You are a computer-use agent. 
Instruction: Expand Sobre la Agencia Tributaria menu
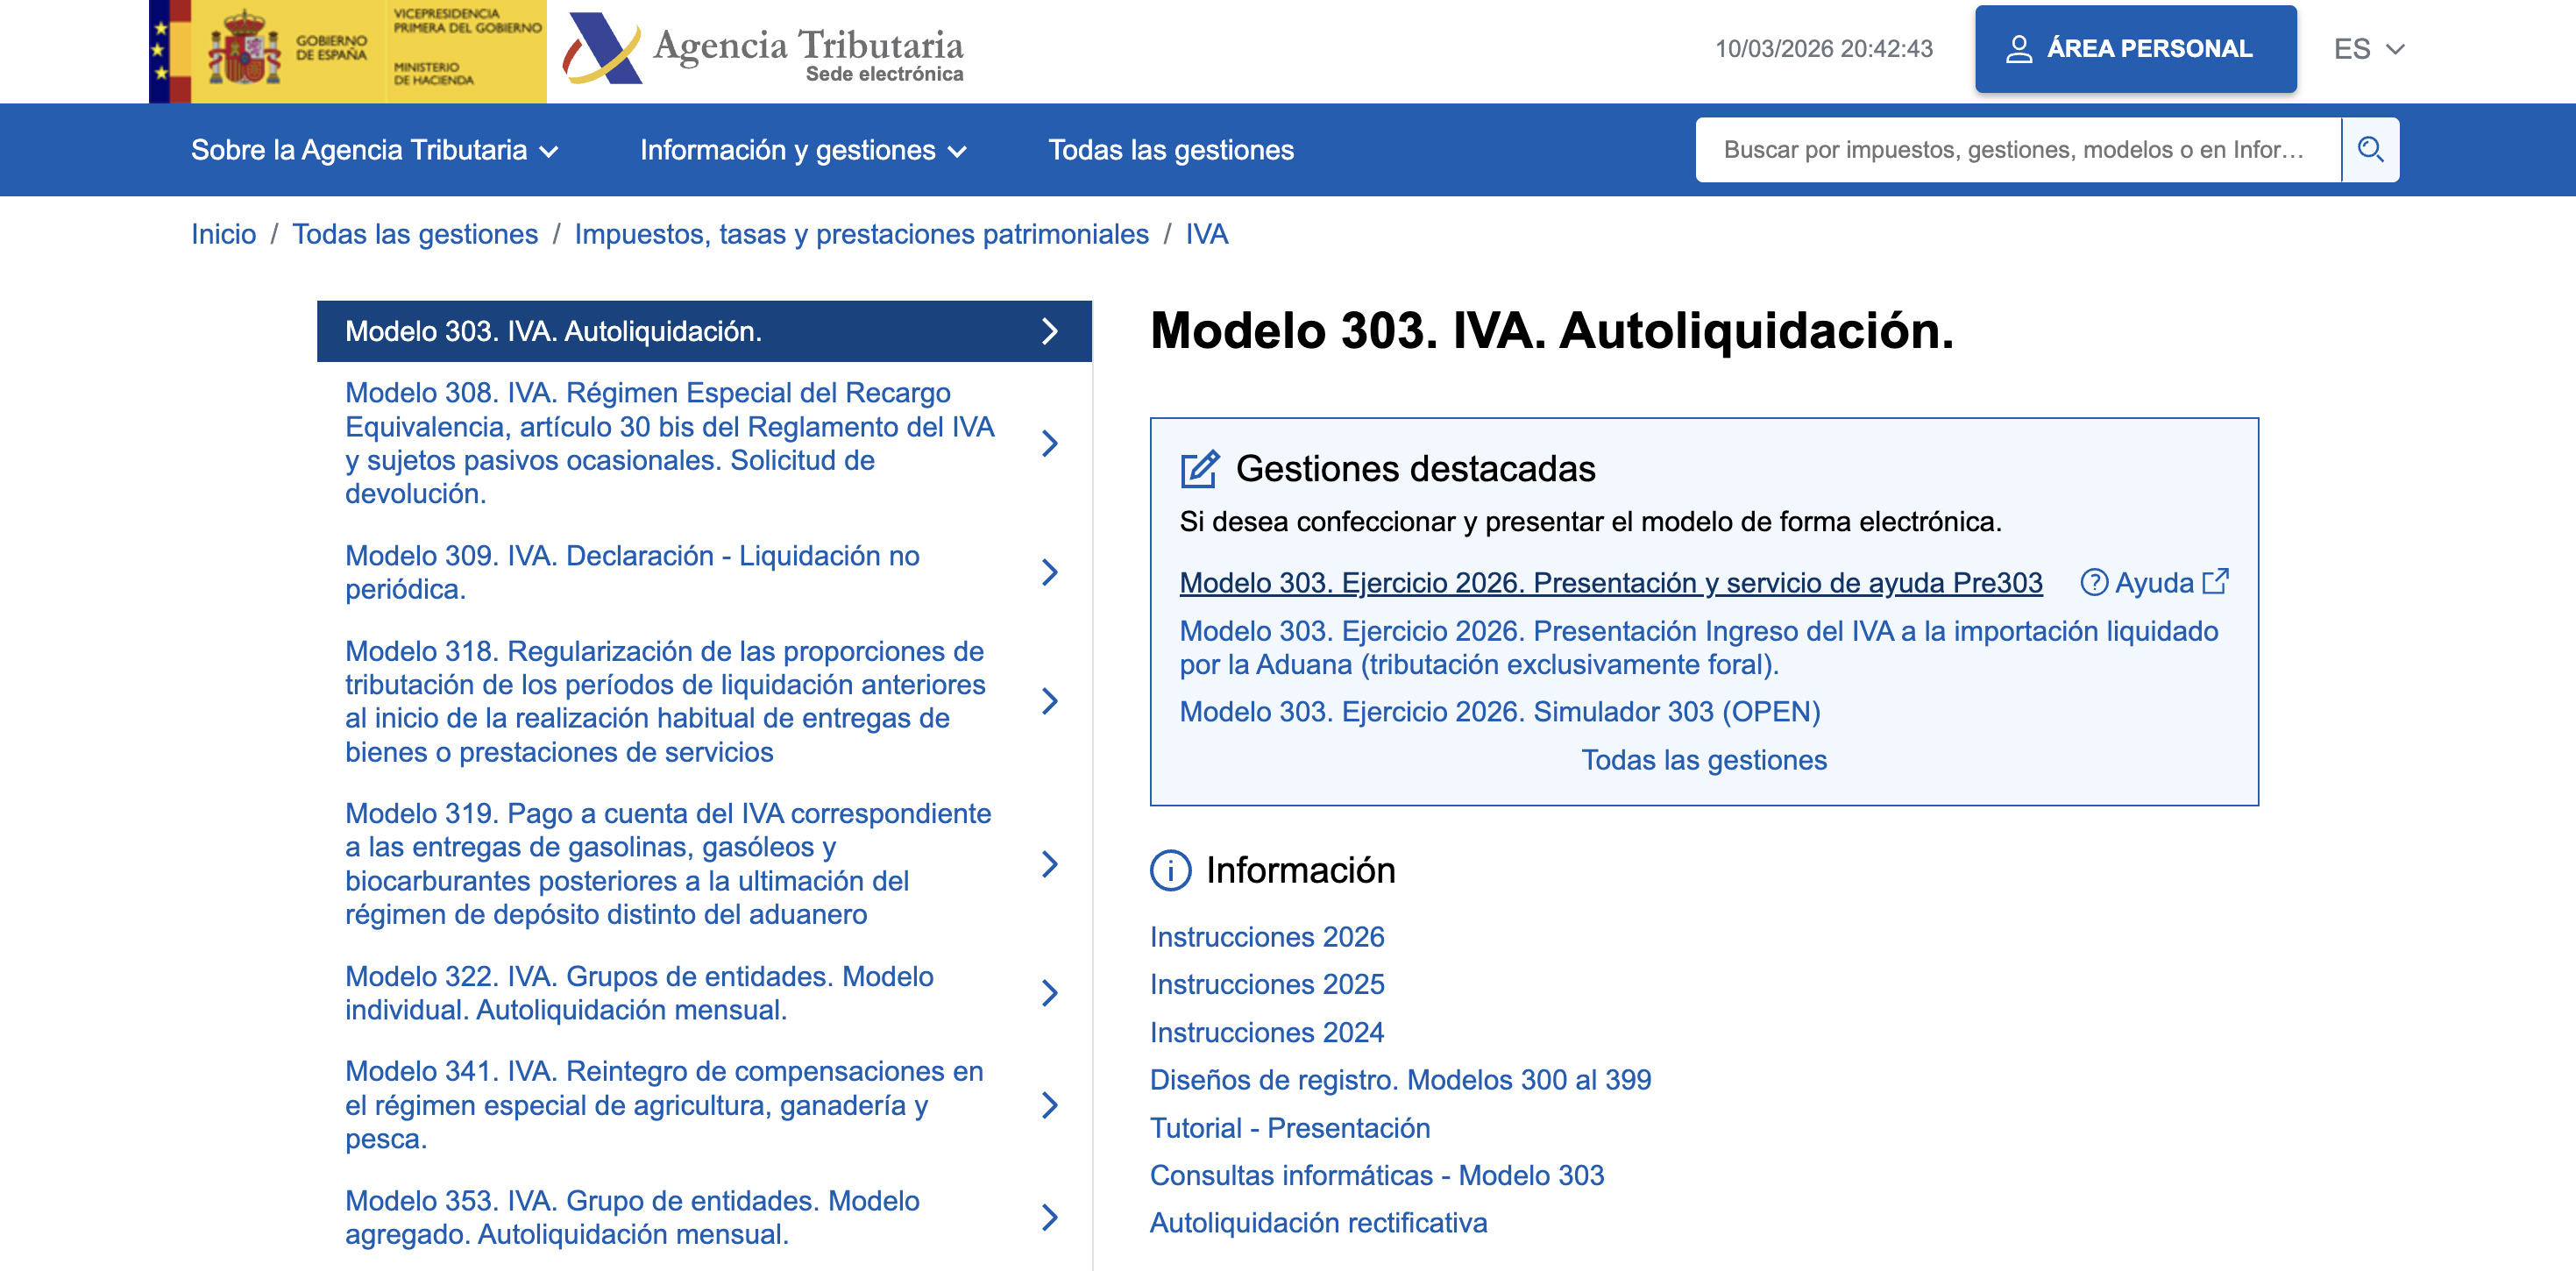tap(374, 150)
